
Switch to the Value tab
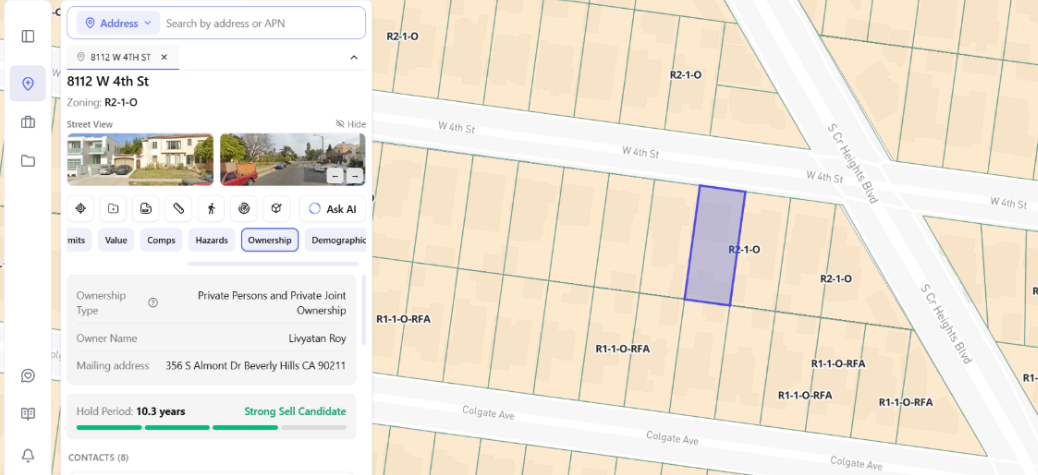pos(116,240)
